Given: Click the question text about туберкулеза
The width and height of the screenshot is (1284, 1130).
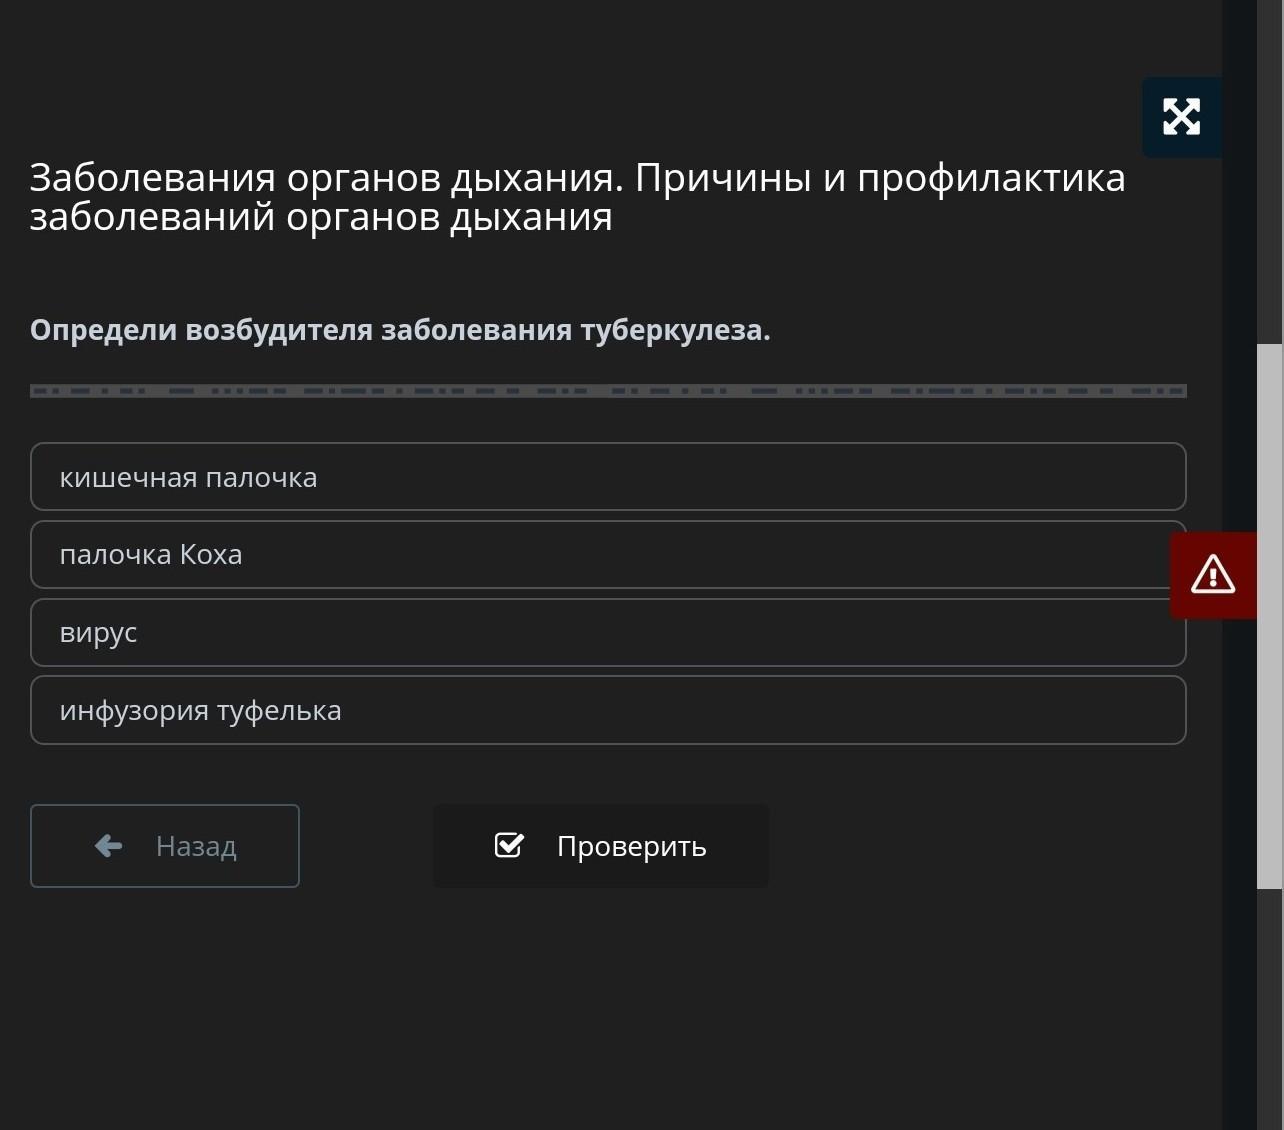Looking at the screenshot, I should pos(400,330).
